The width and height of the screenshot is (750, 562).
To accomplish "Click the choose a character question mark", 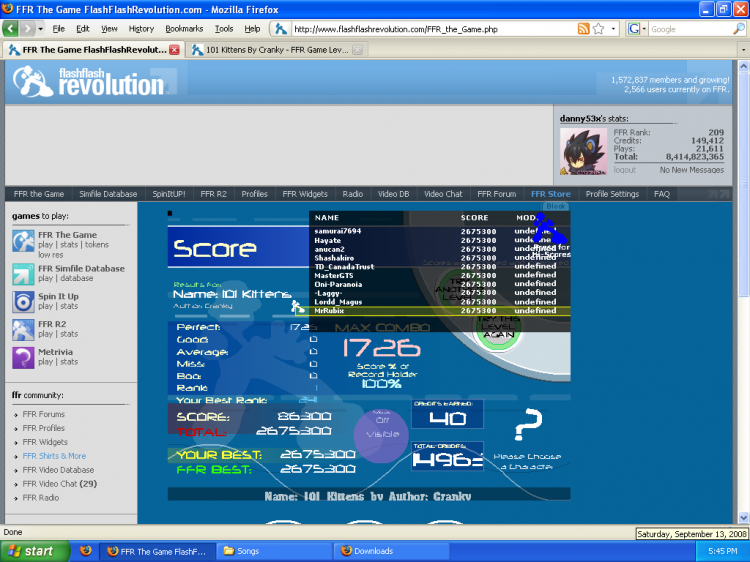I will click(x=528, y=424).
